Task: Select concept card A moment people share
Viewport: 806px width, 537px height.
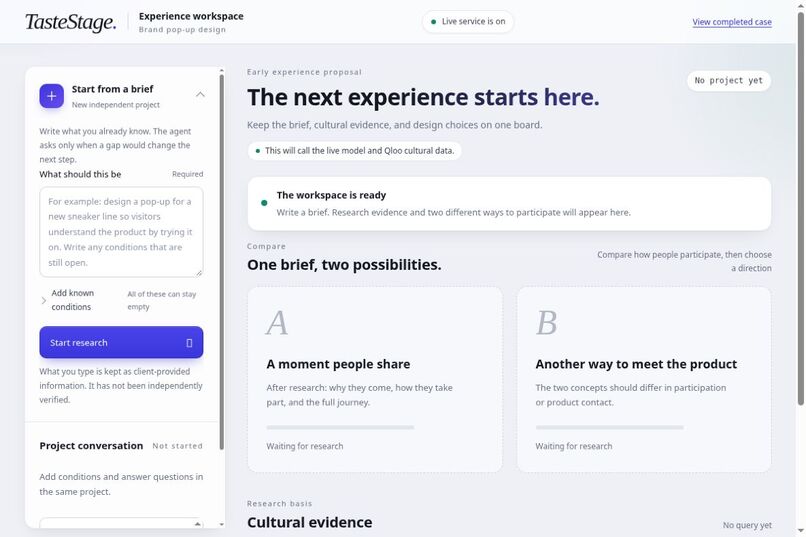Action: tap(375, 379)
